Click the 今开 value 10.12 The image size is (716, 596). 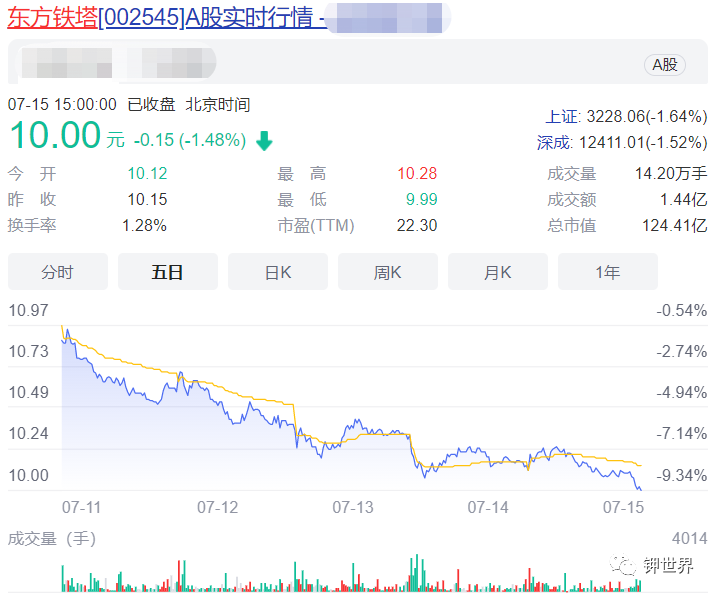(147, 174)
